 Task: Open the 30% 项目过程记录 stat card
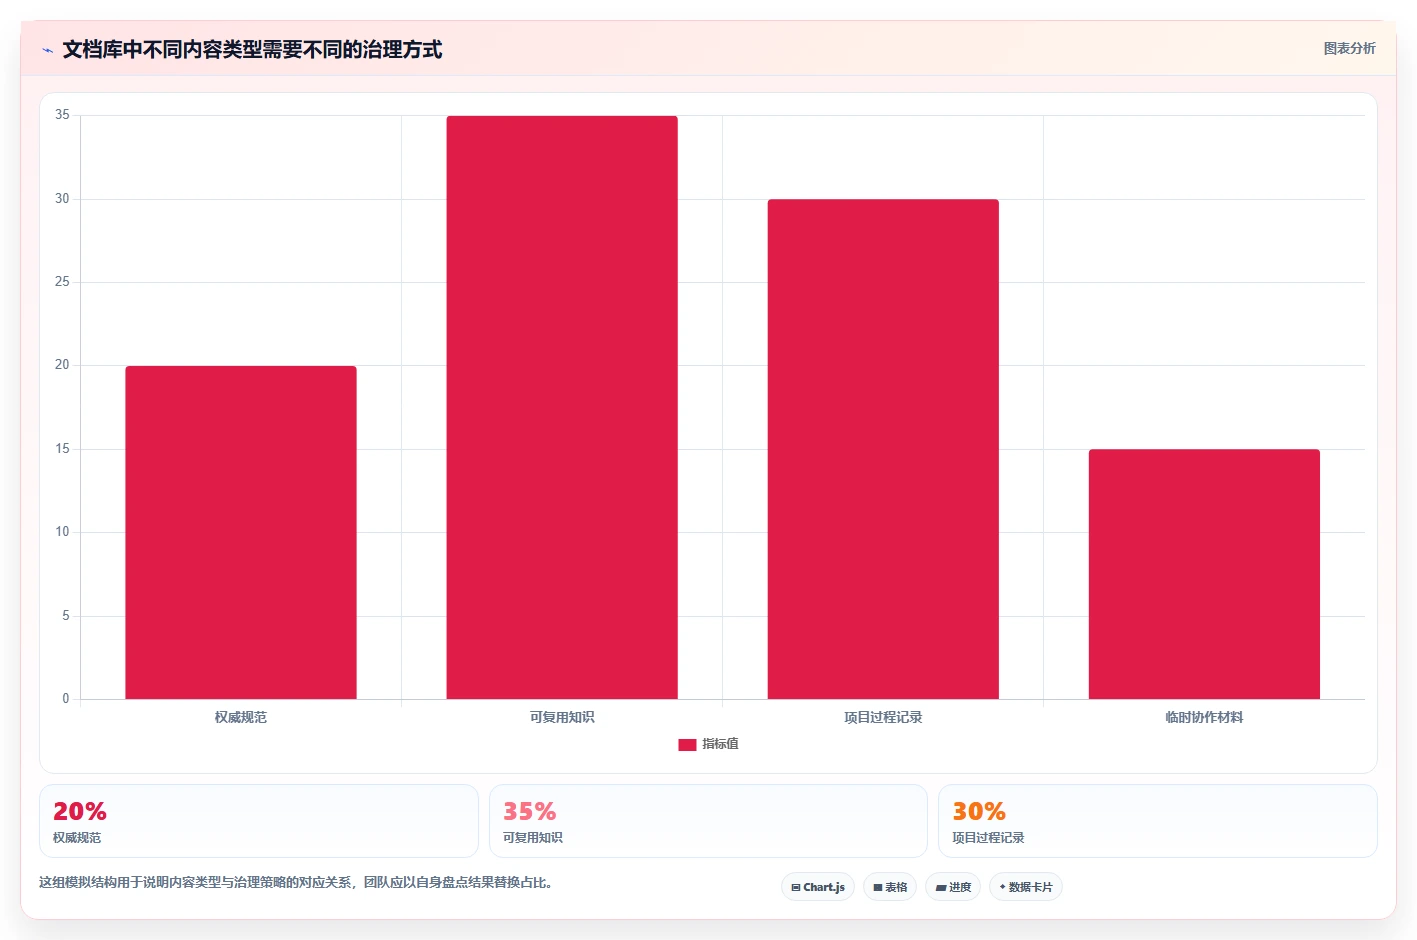click(1158, 821)
